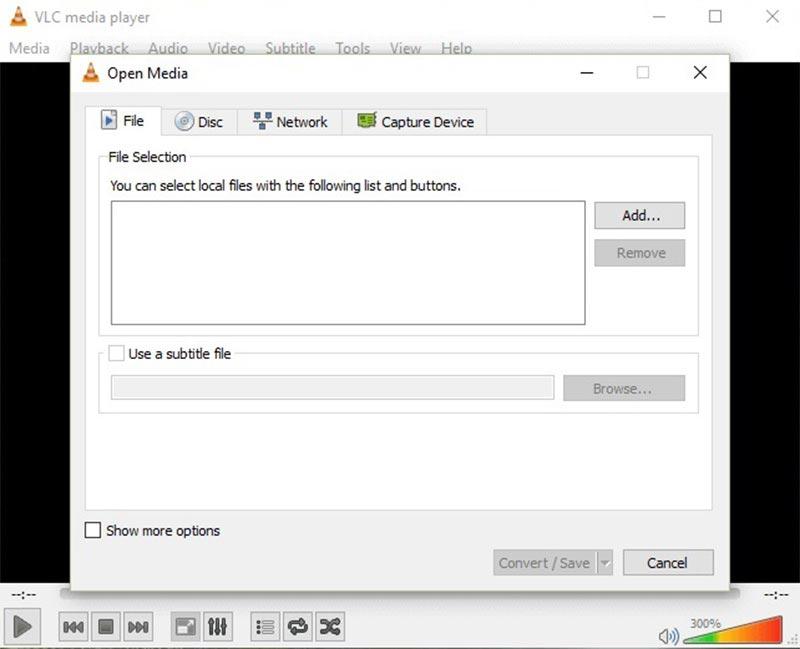Viewport: 800px width, 649px height.
Task: Show the playlist via list icon
Action: pos(265,627)
